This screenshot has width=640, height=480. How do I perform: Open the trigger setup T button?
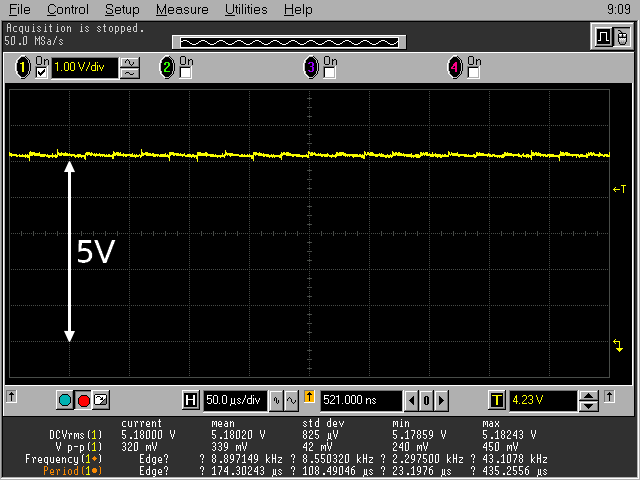497,400
